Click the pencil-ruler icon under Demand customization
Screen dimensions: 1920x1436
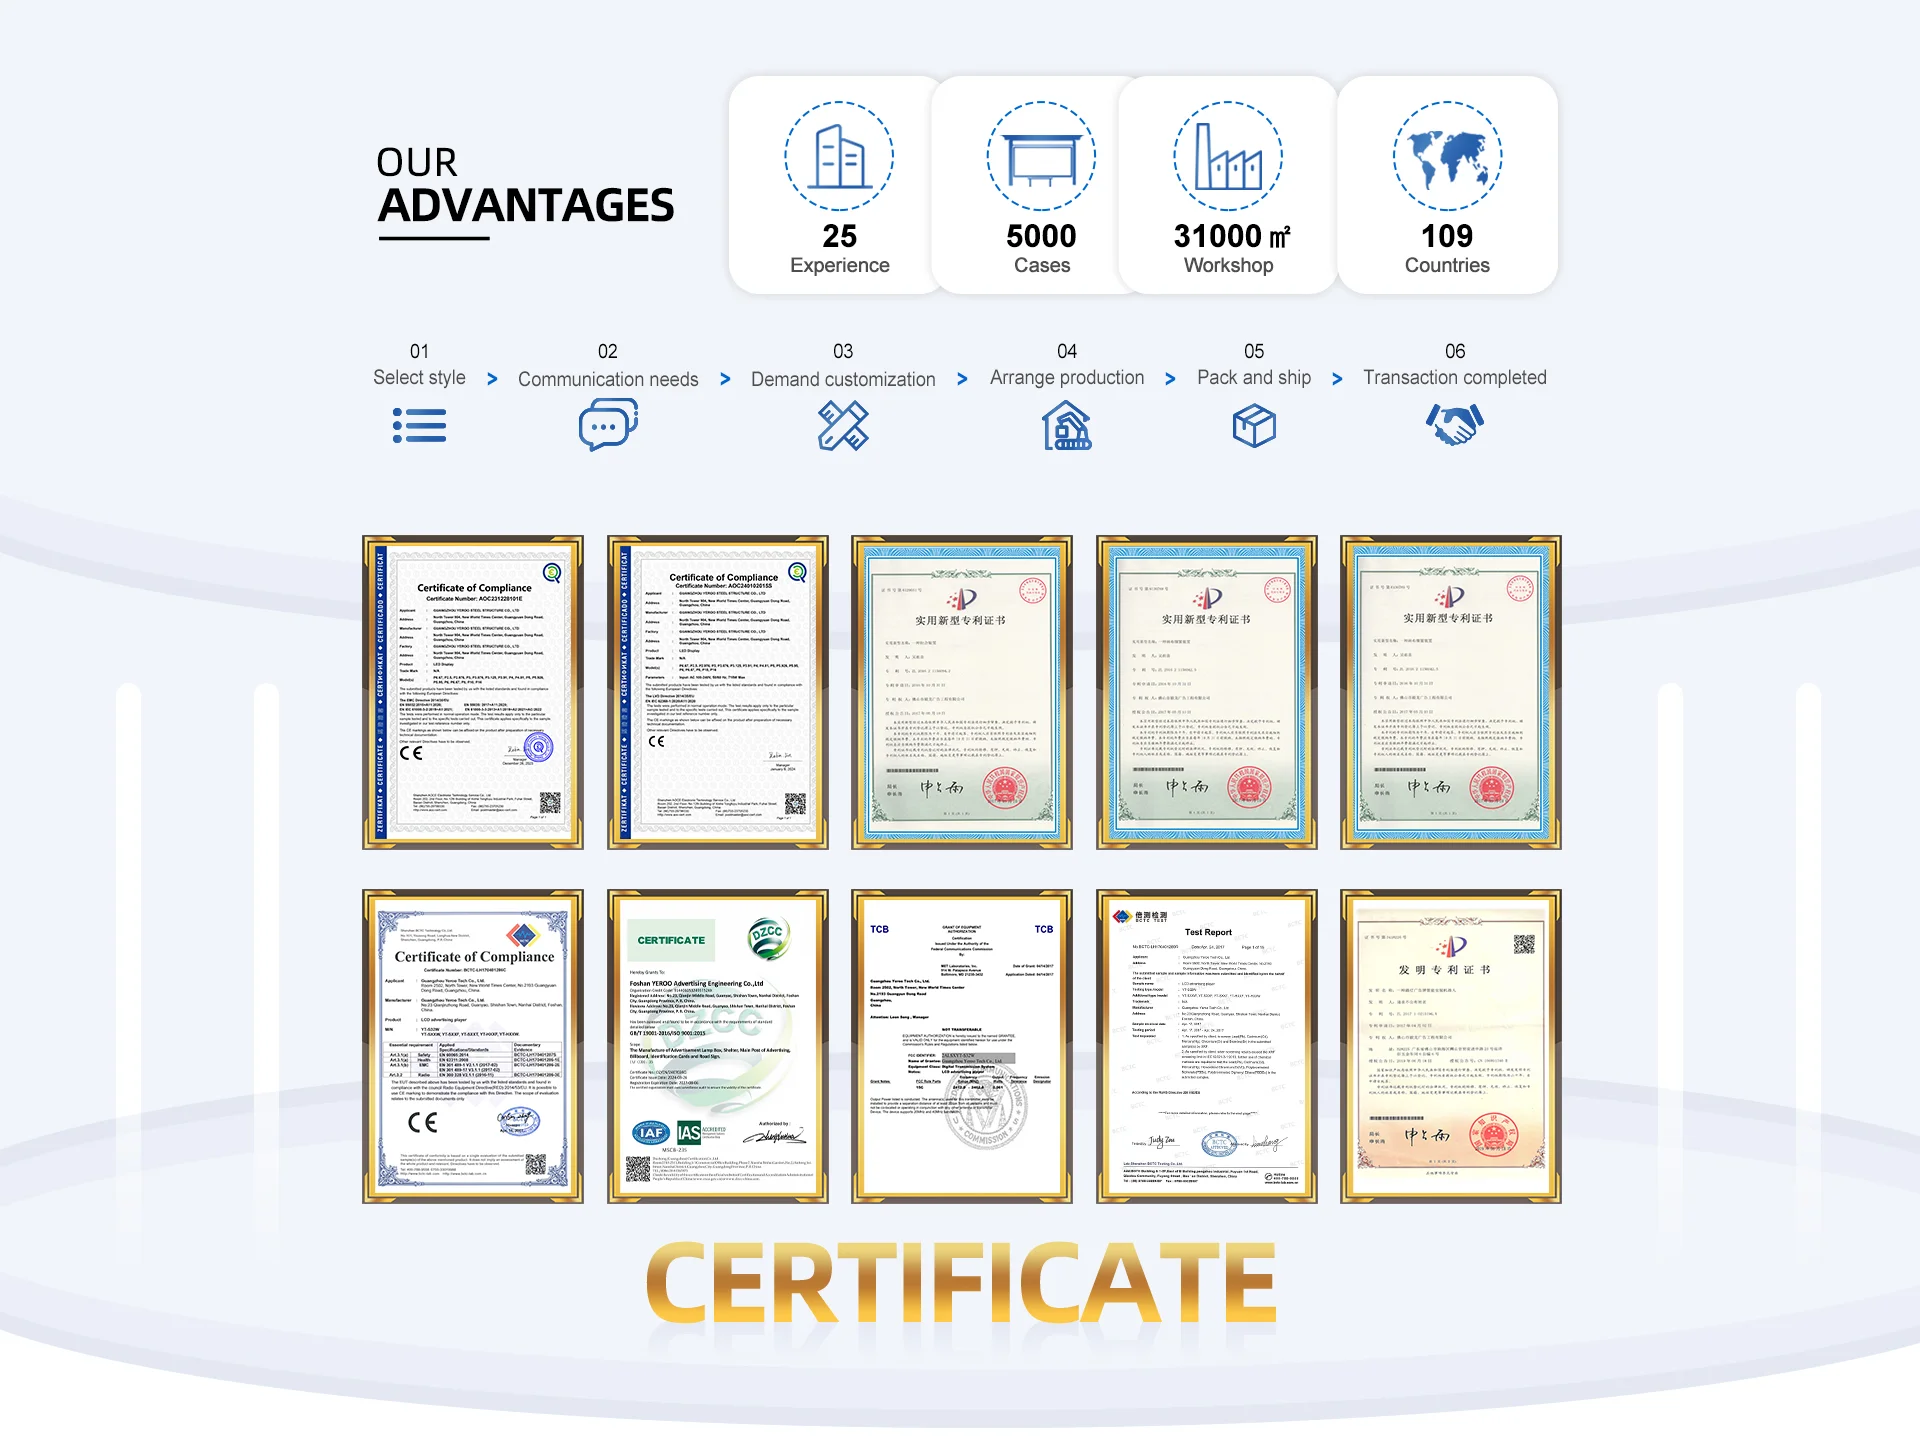[843, 426]
